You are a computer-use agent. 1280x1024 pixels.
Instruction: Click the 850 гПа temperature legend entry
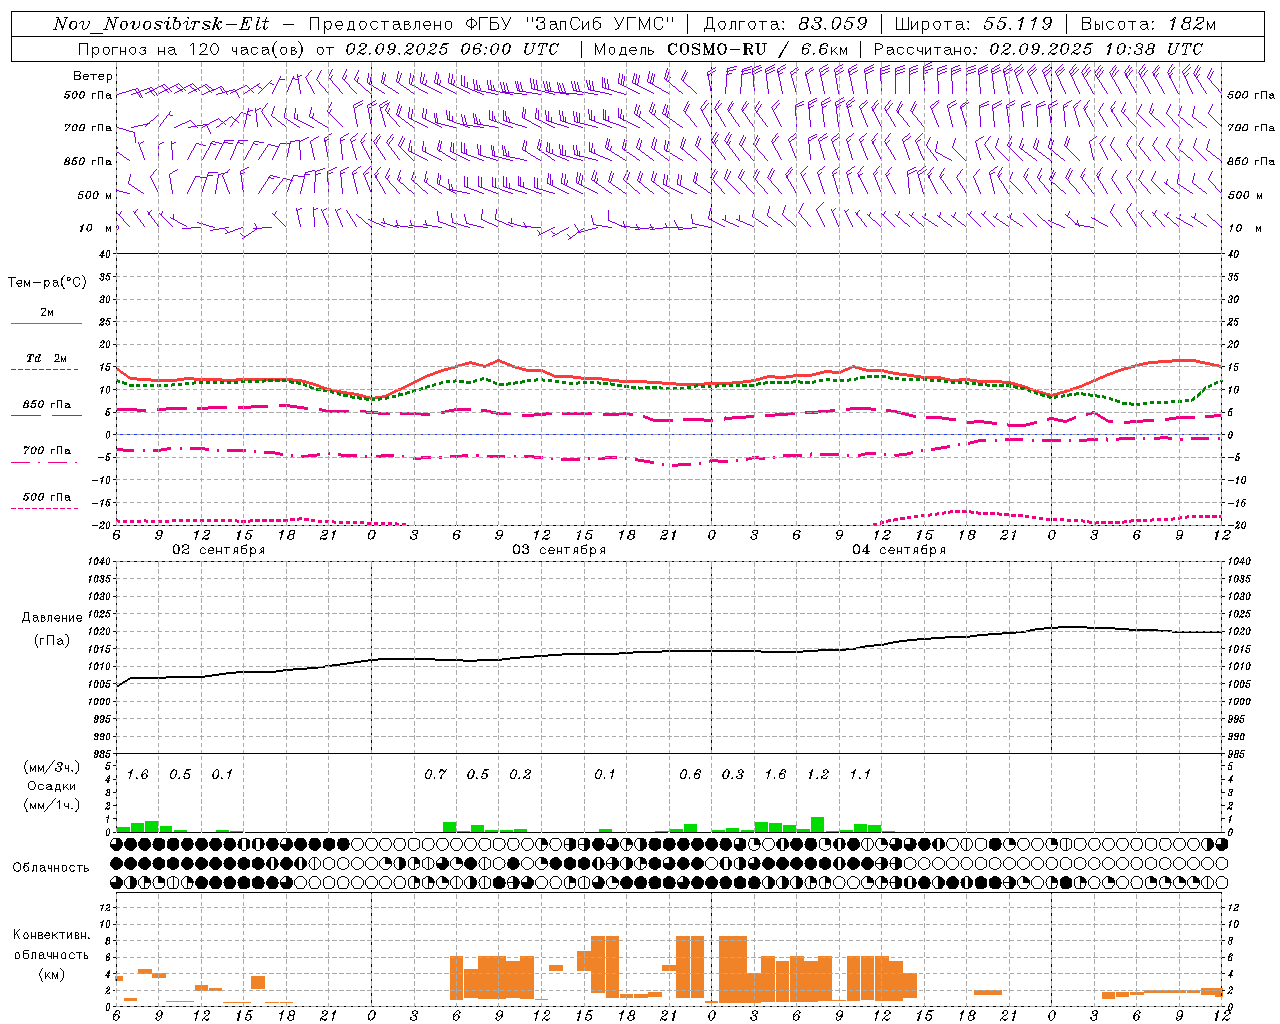[x=47, y=405]
